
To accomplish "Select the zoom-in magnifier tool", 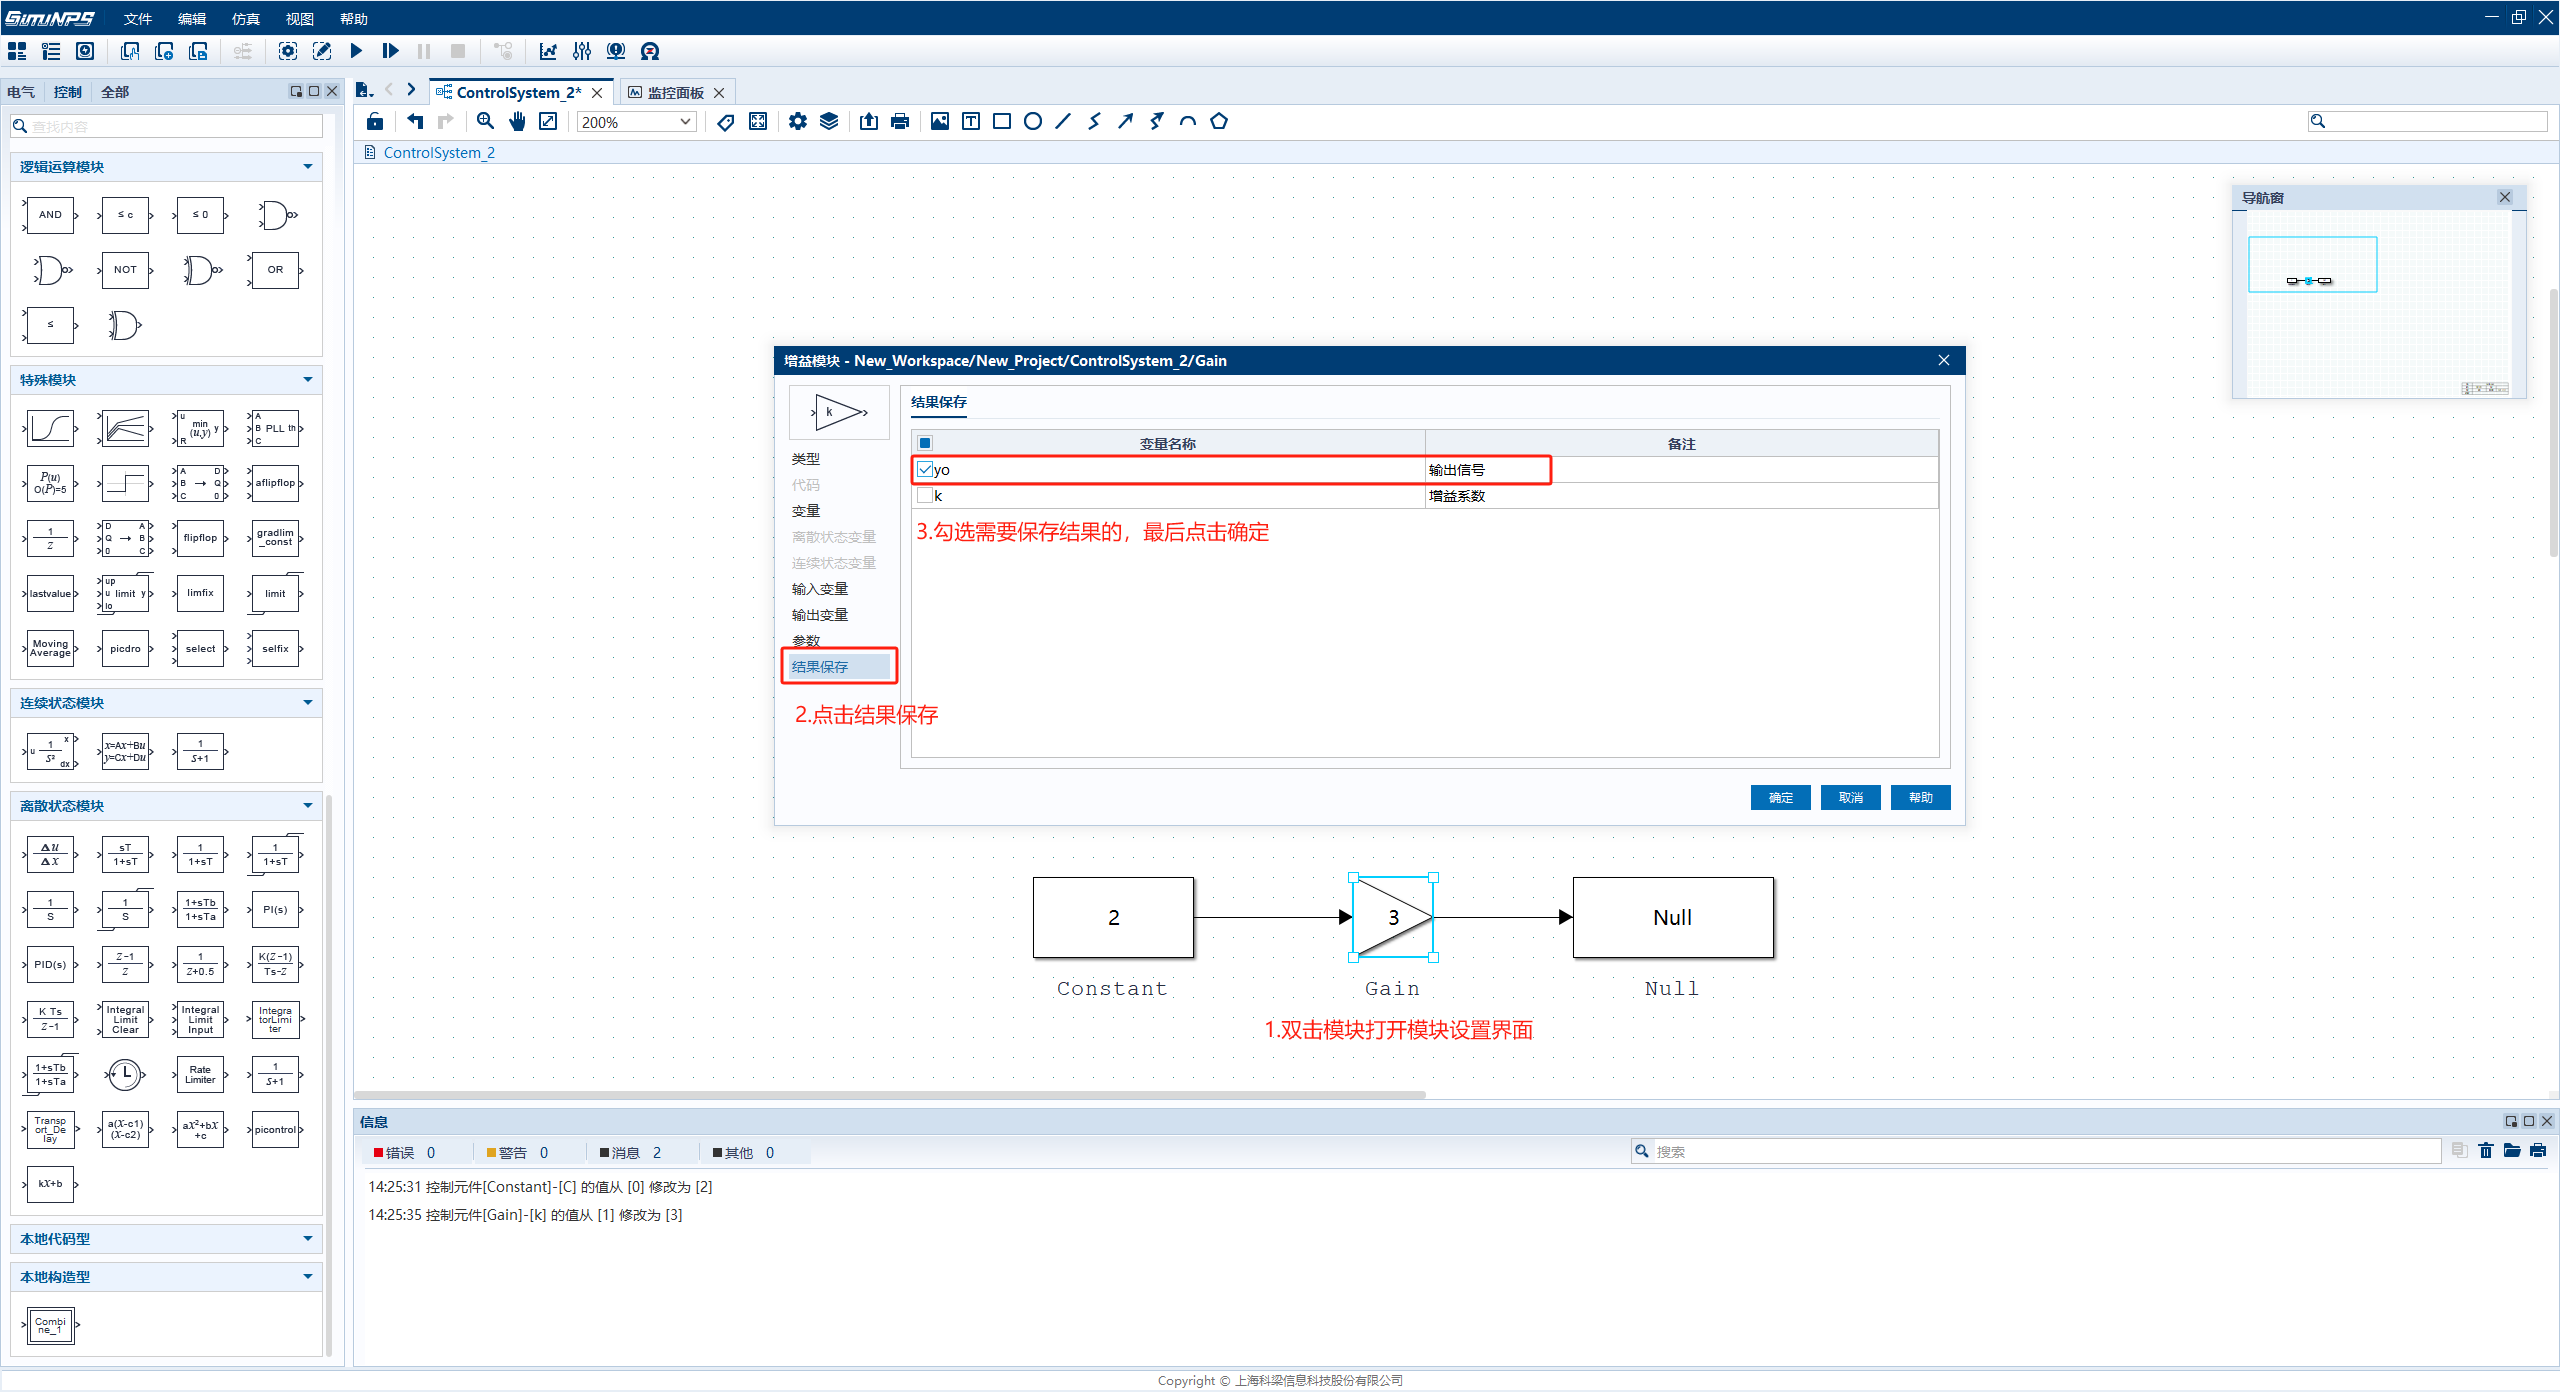I will click(x=485, y=121).
